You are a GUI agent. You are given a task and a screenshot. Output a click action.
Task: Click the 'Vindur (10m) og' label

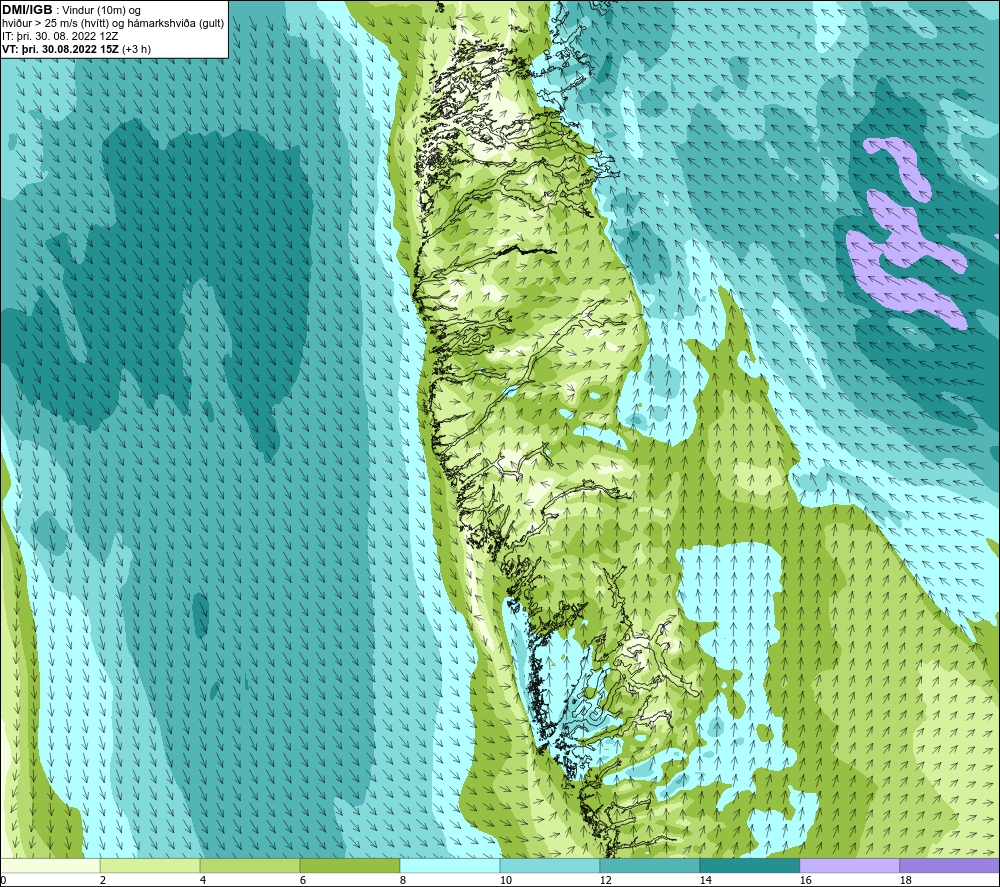pyautogui.click(x=103, y=11)
